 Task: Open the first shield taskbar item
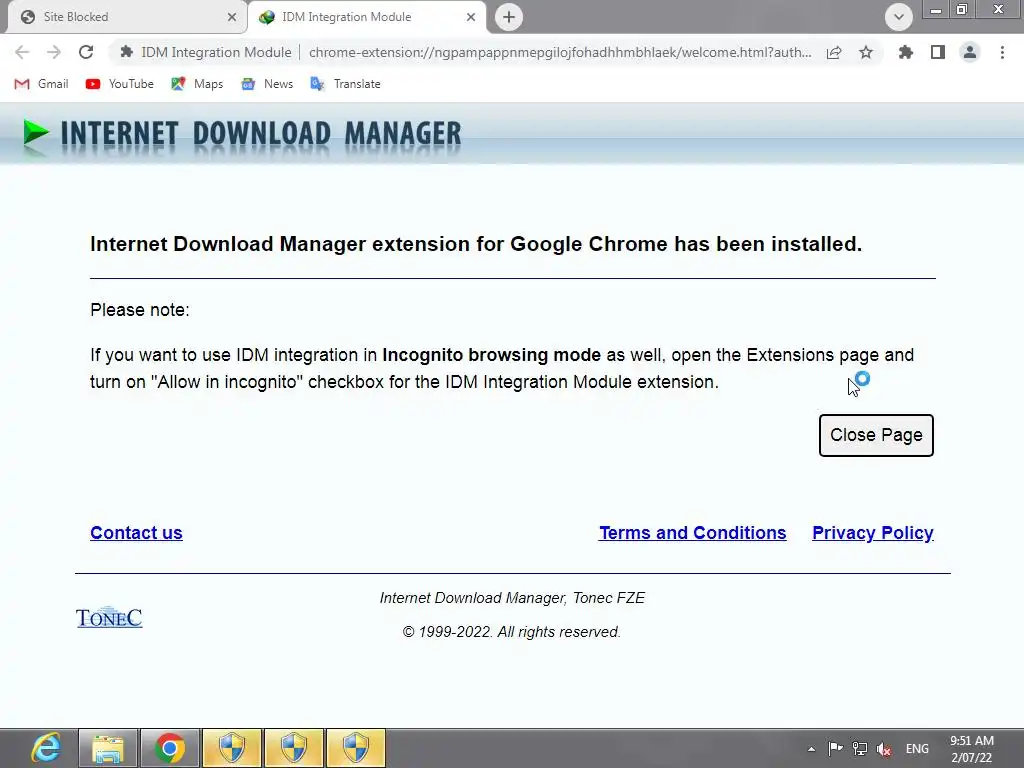[x=232, y=748]
